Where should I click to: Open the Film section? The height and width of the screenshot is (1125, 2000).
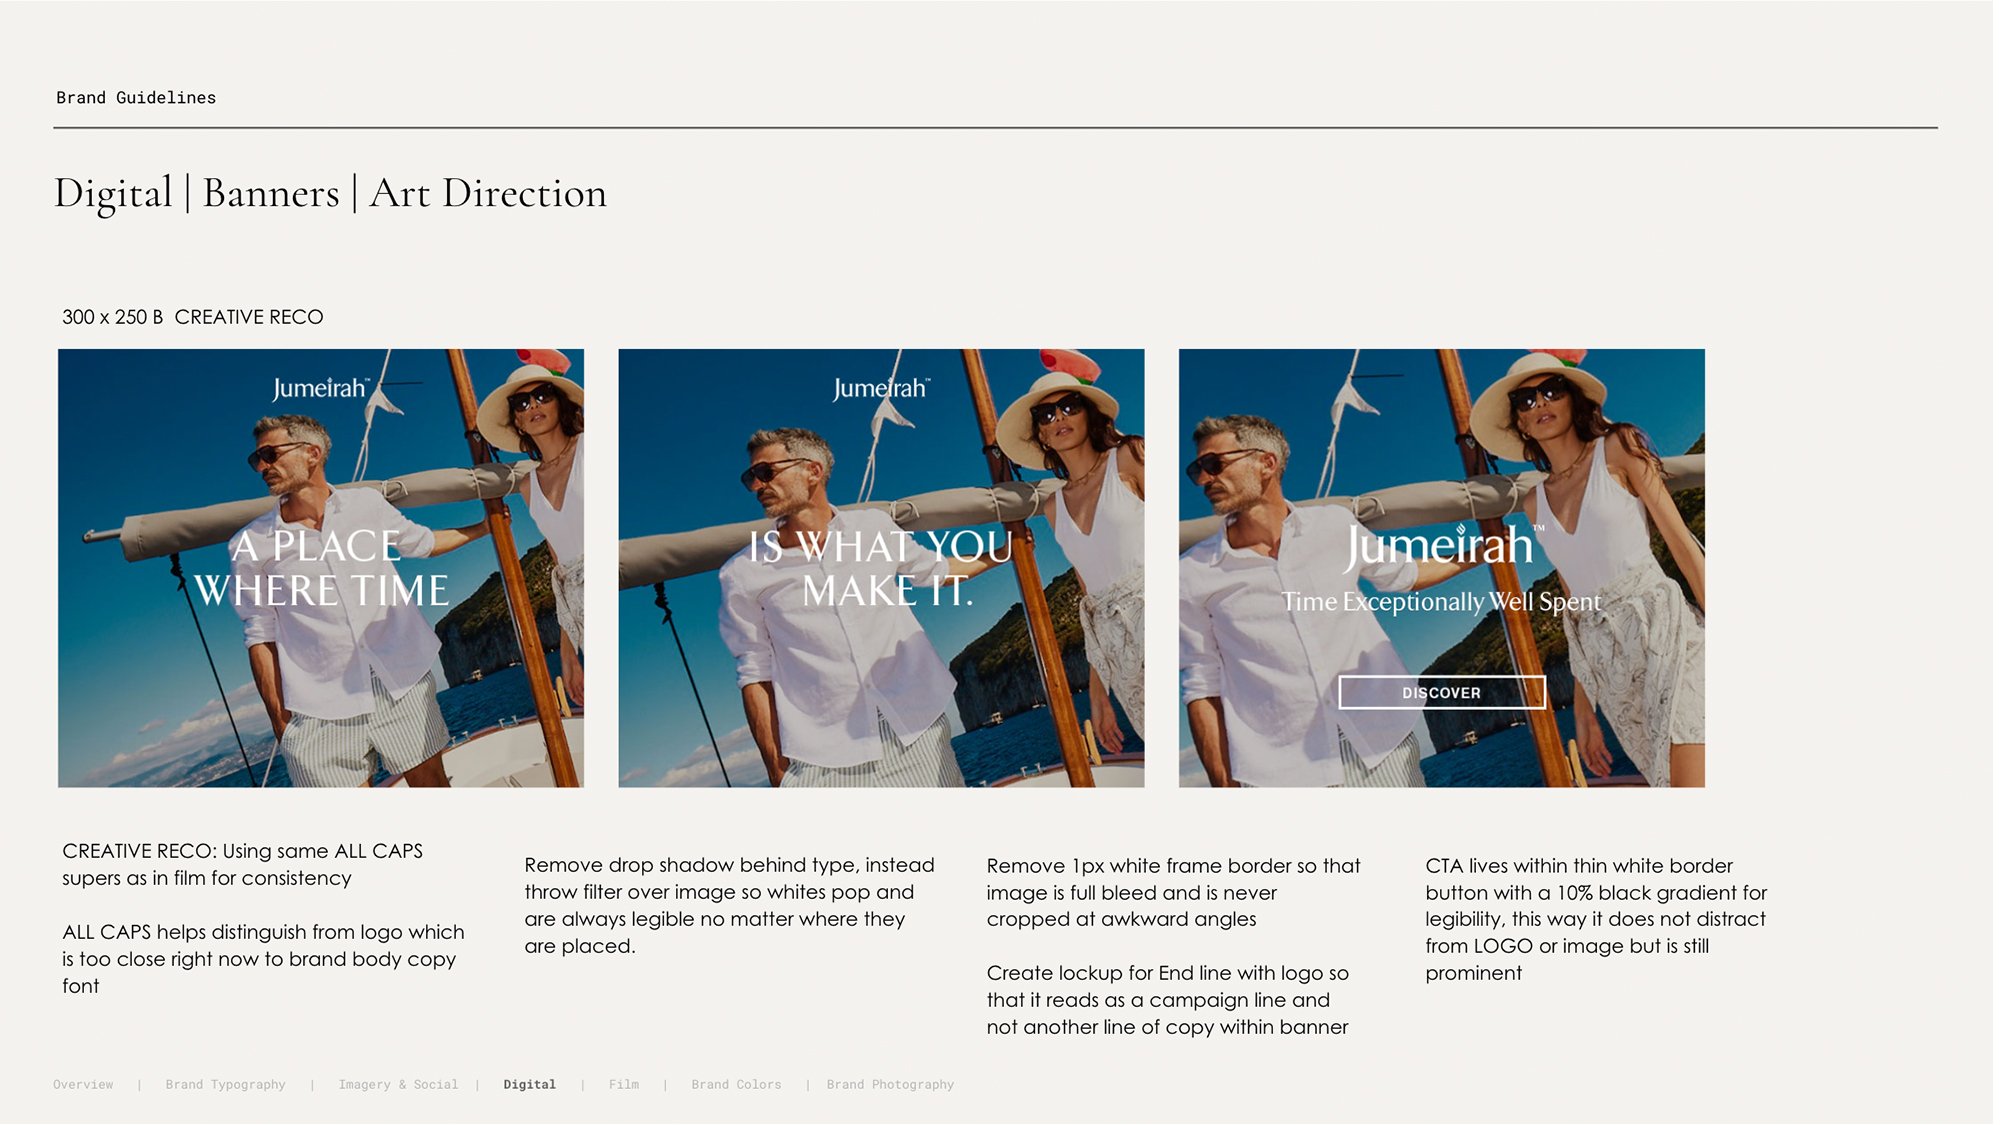pos(623,1084)
